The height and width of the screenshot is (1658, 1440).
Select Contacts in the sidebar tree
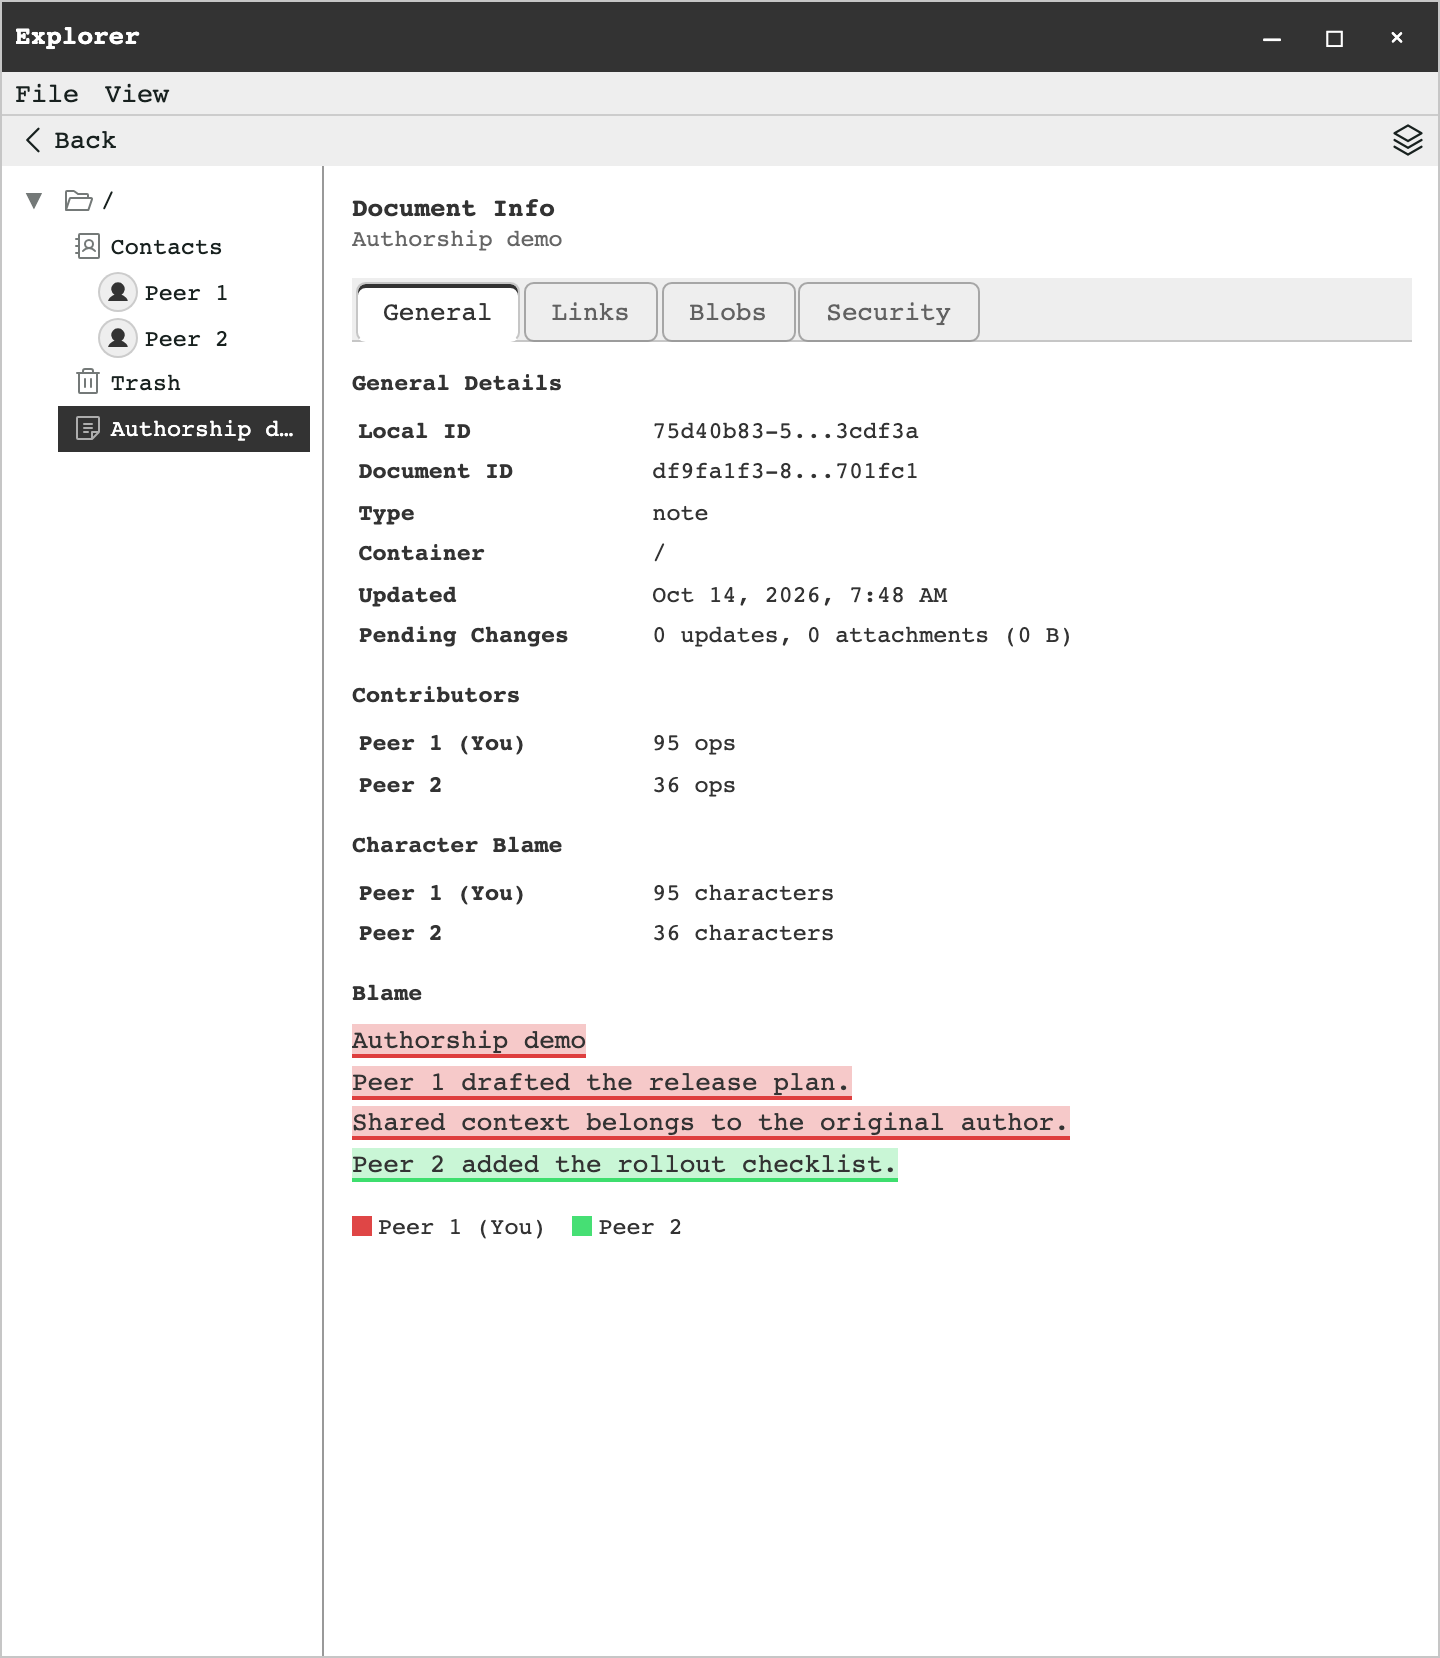pos(166,247)
